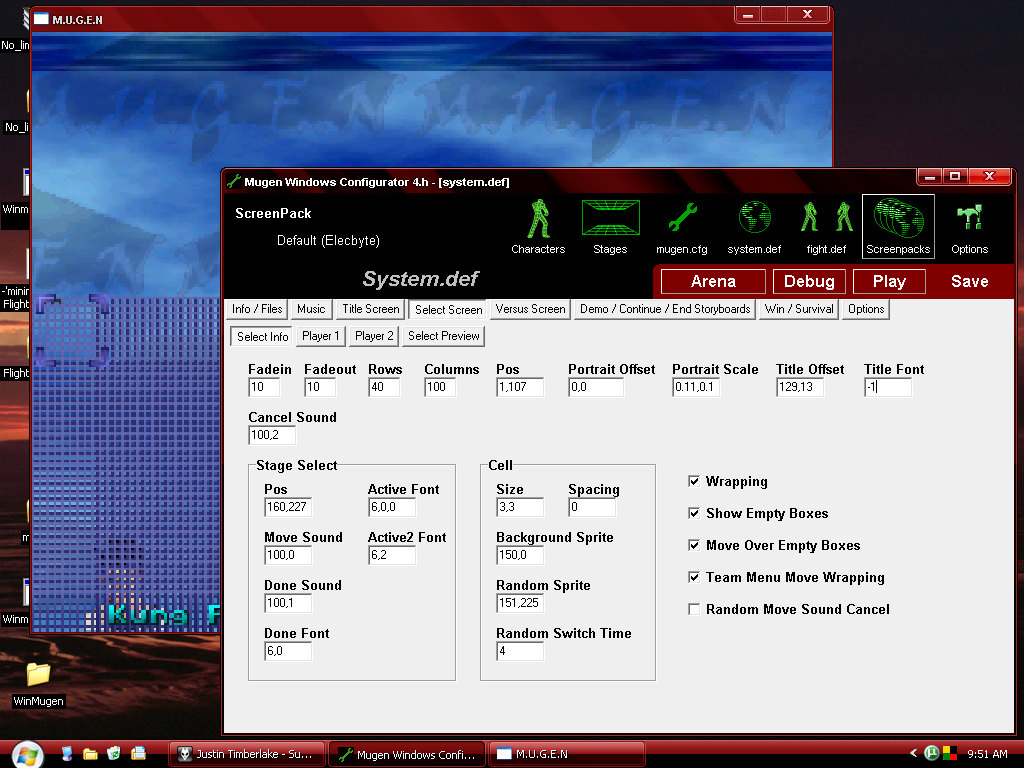Click Stage Select Pos field
This screenshot has height=768, width=1024.
pyautogui.click(x=288, y=507)
